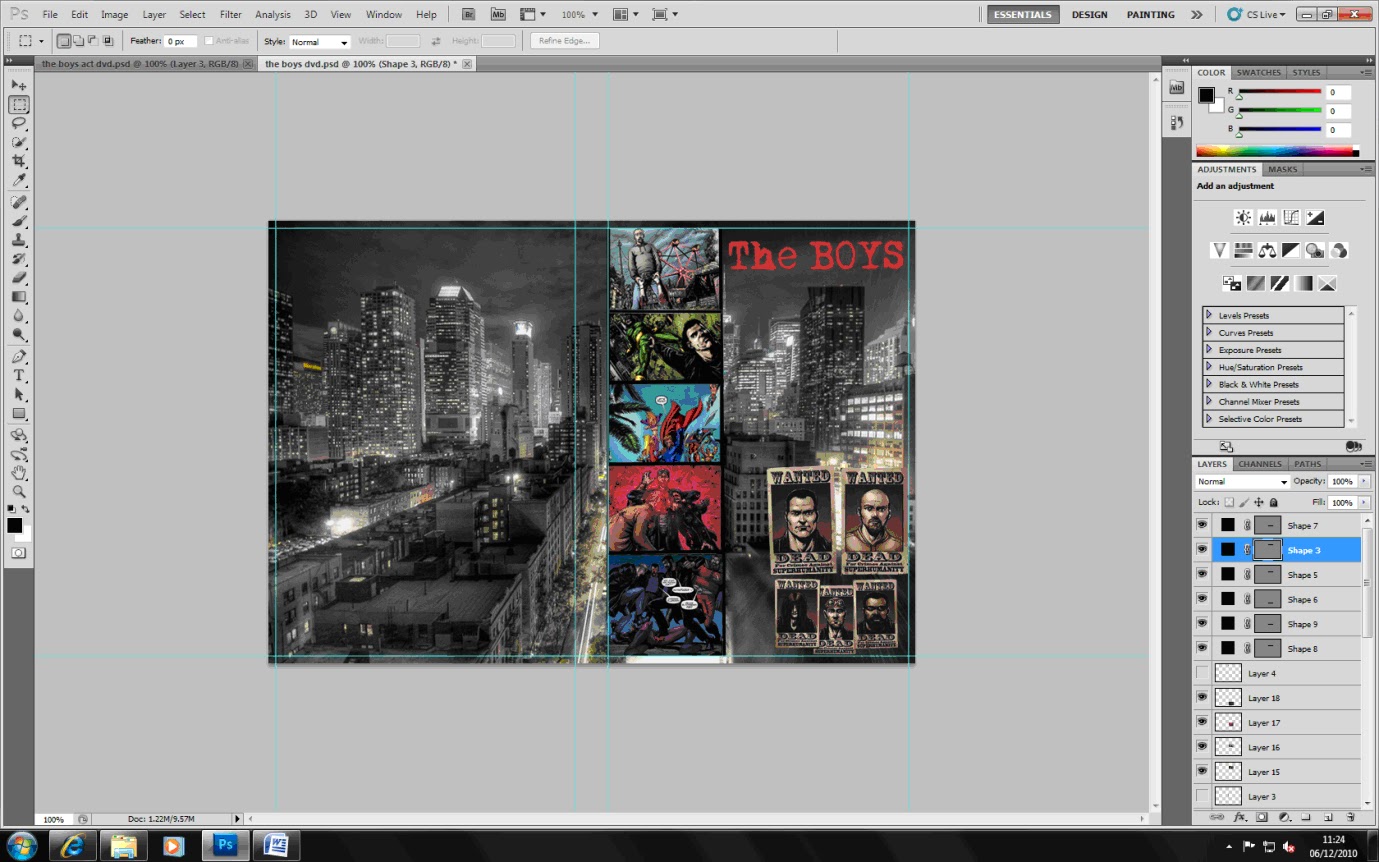Open layer styles fx menu
The image size is (1379, 862).
(x=1240, y=817)
